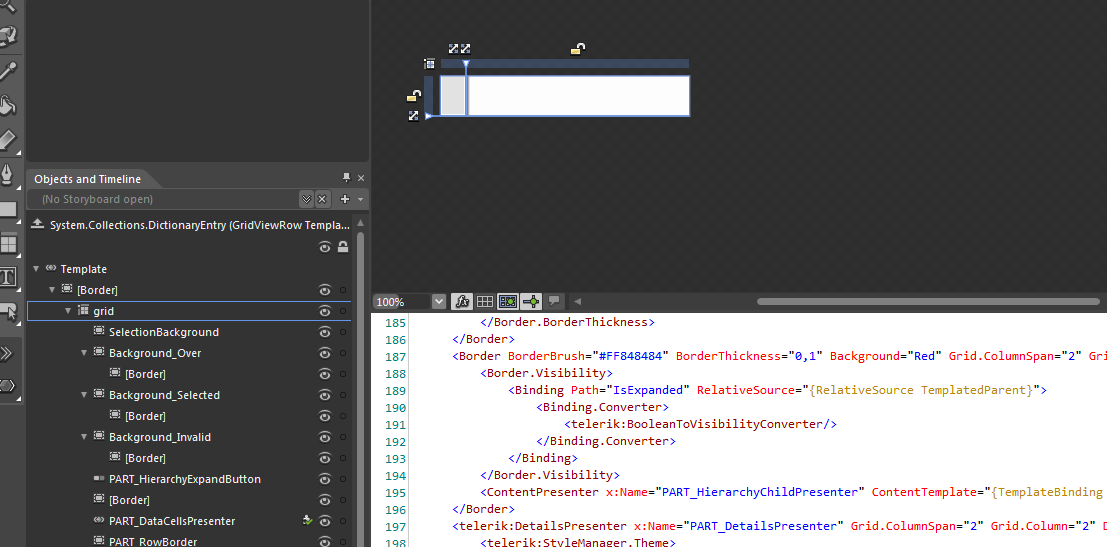Image resolution: width=1107 pixels, height=547 pixels.
Task: Lock the SelectionBackground row lock dot
Action: pos(343,332)
